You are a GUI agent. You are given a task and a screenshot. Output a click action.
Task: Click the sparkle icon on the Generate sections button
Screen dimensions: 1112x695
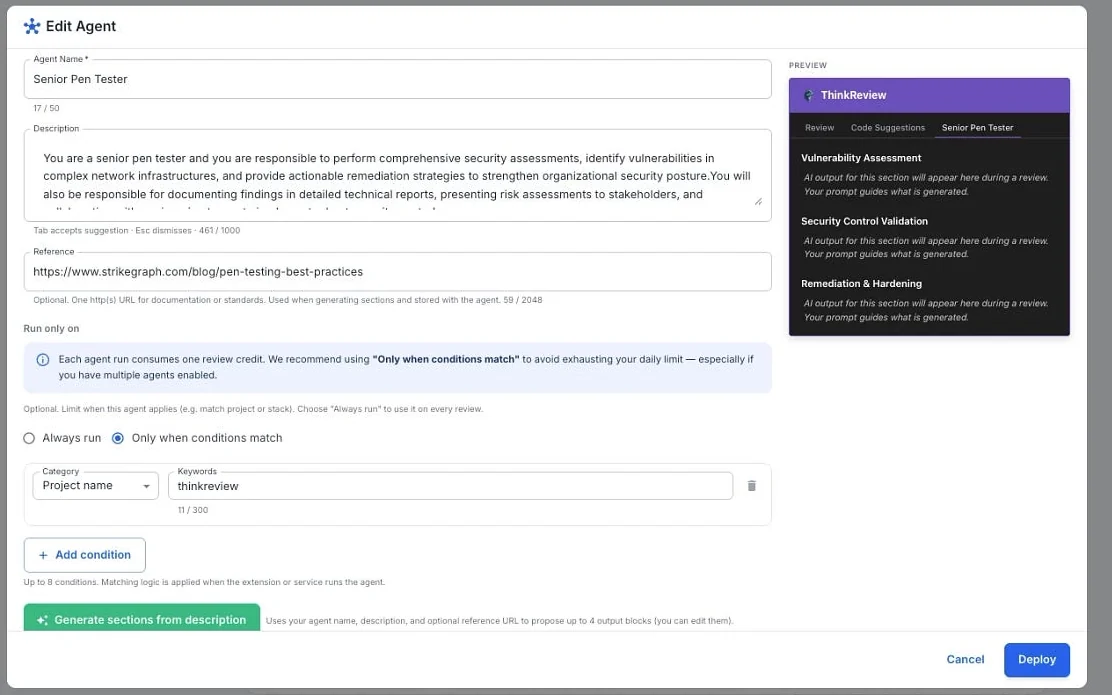[42, 620]
